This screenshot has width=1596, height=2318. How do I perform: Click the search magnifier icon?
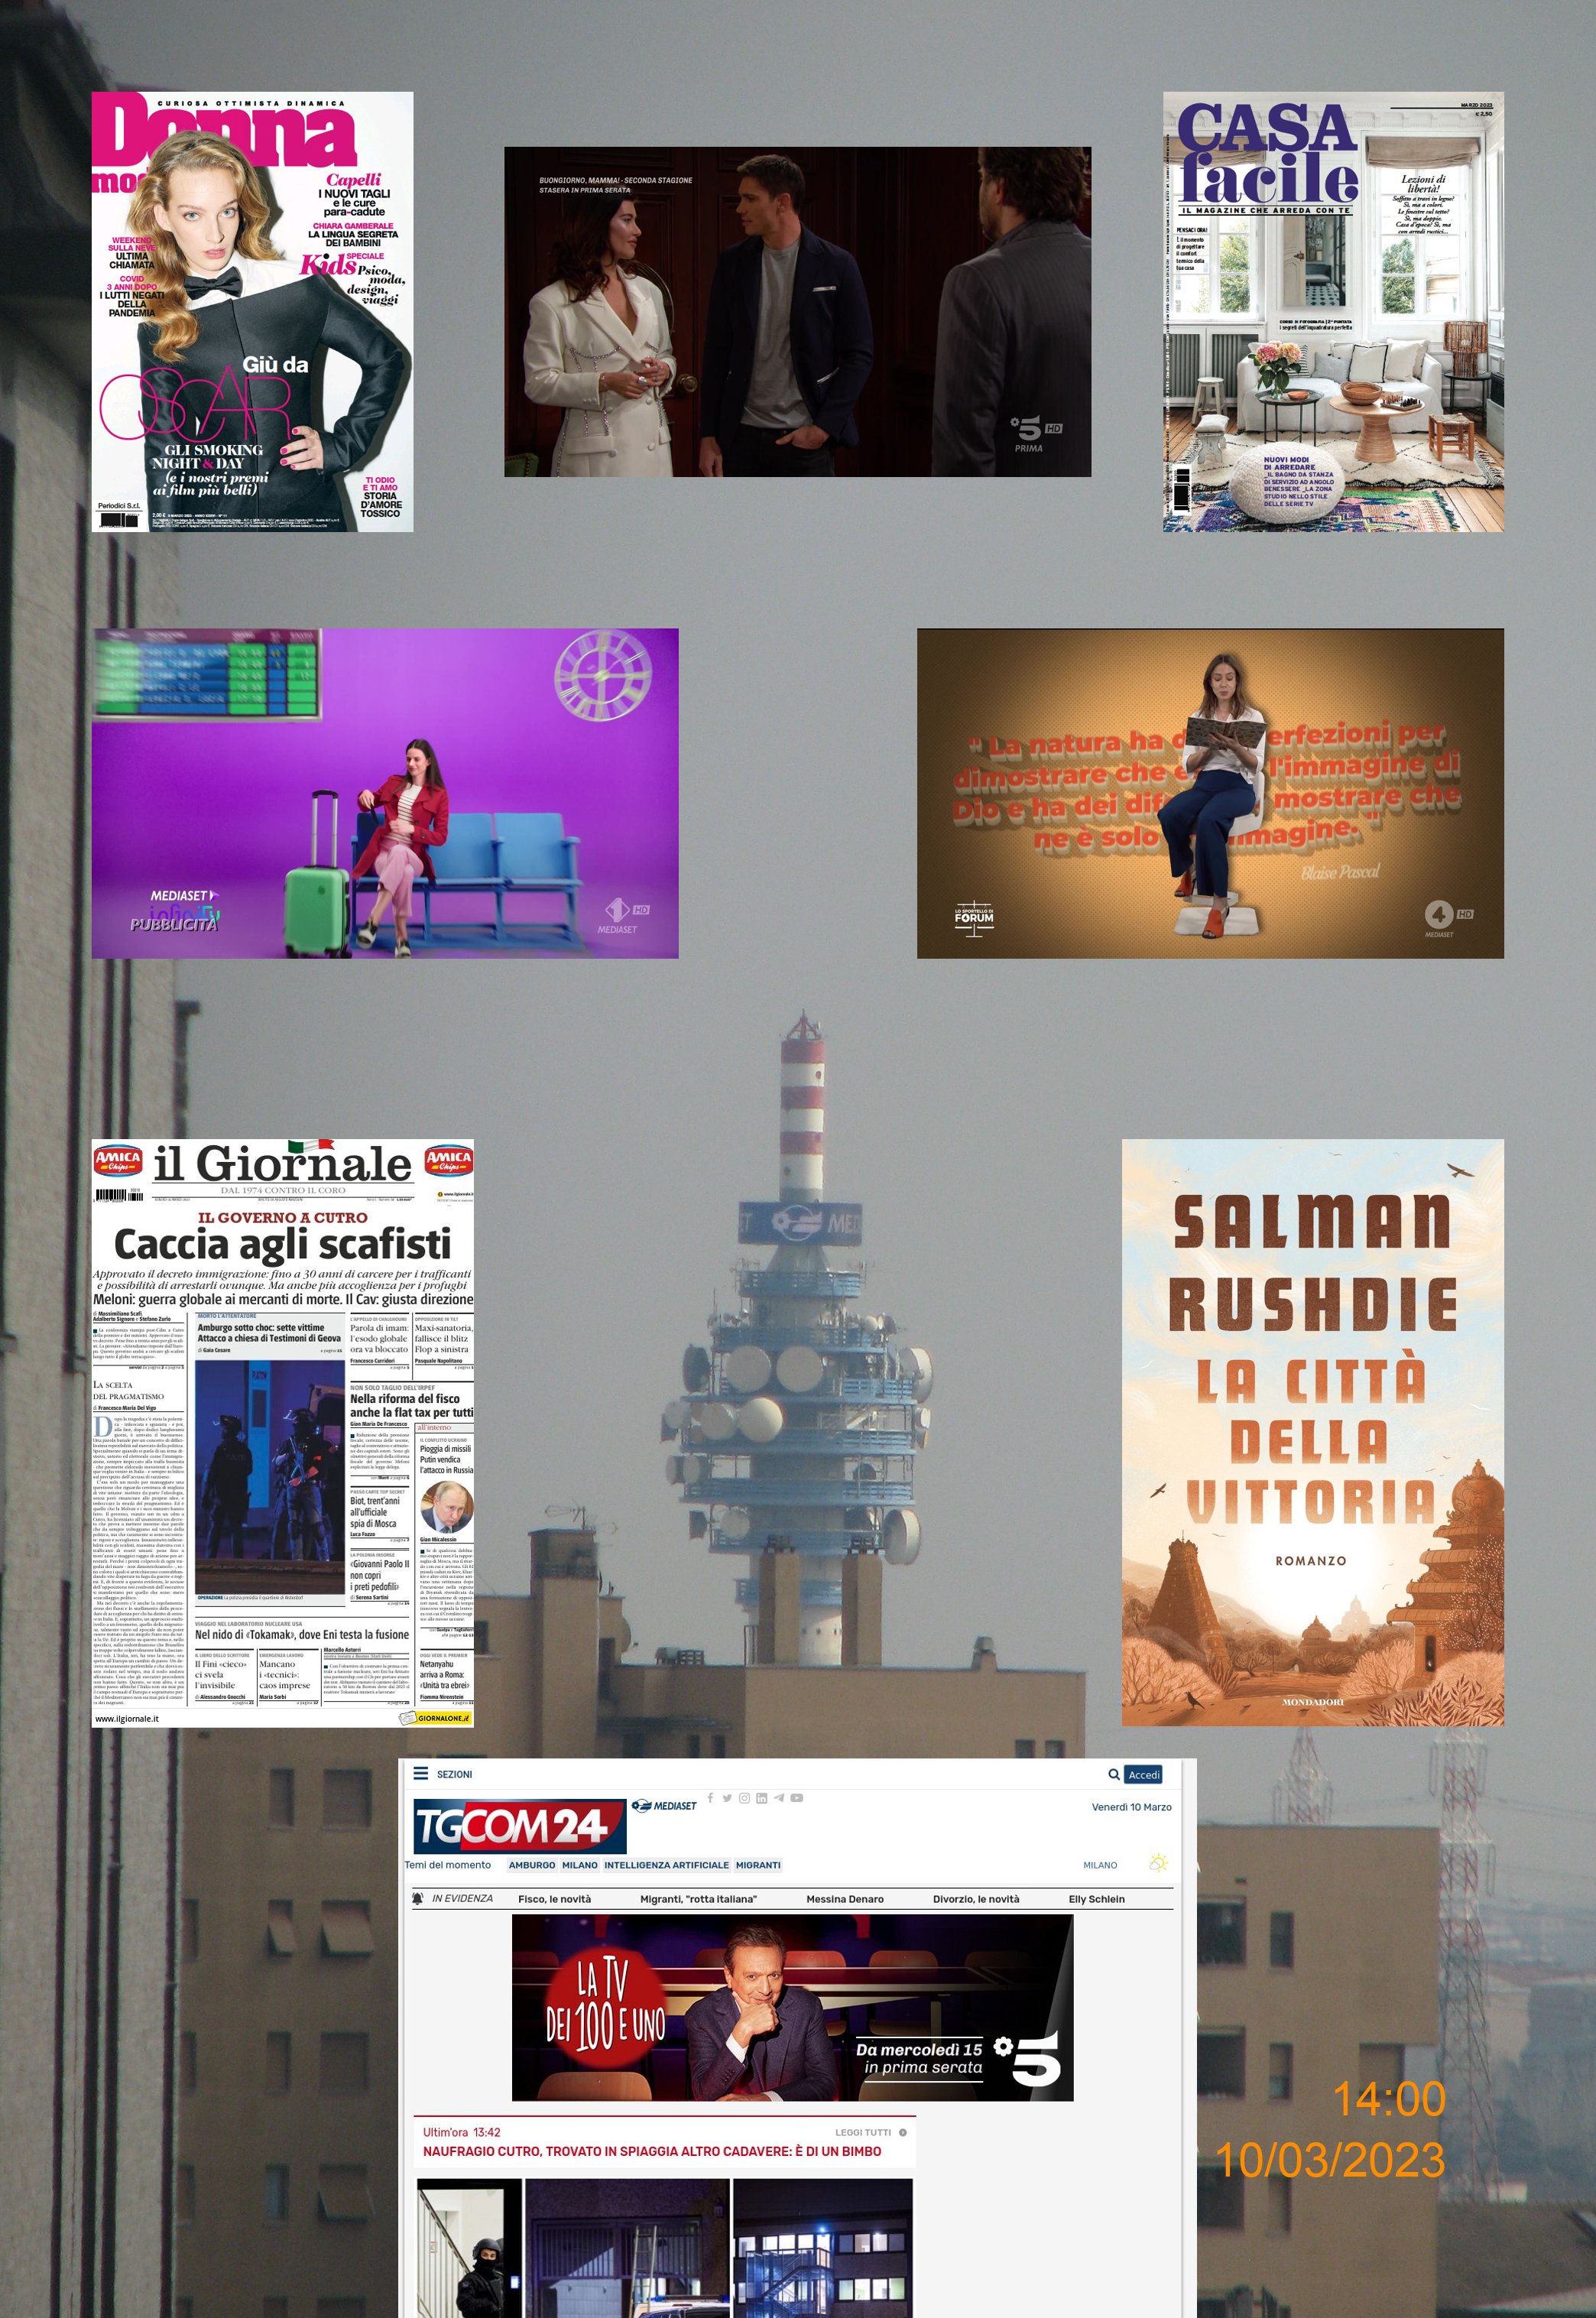coord(1113,1774)
